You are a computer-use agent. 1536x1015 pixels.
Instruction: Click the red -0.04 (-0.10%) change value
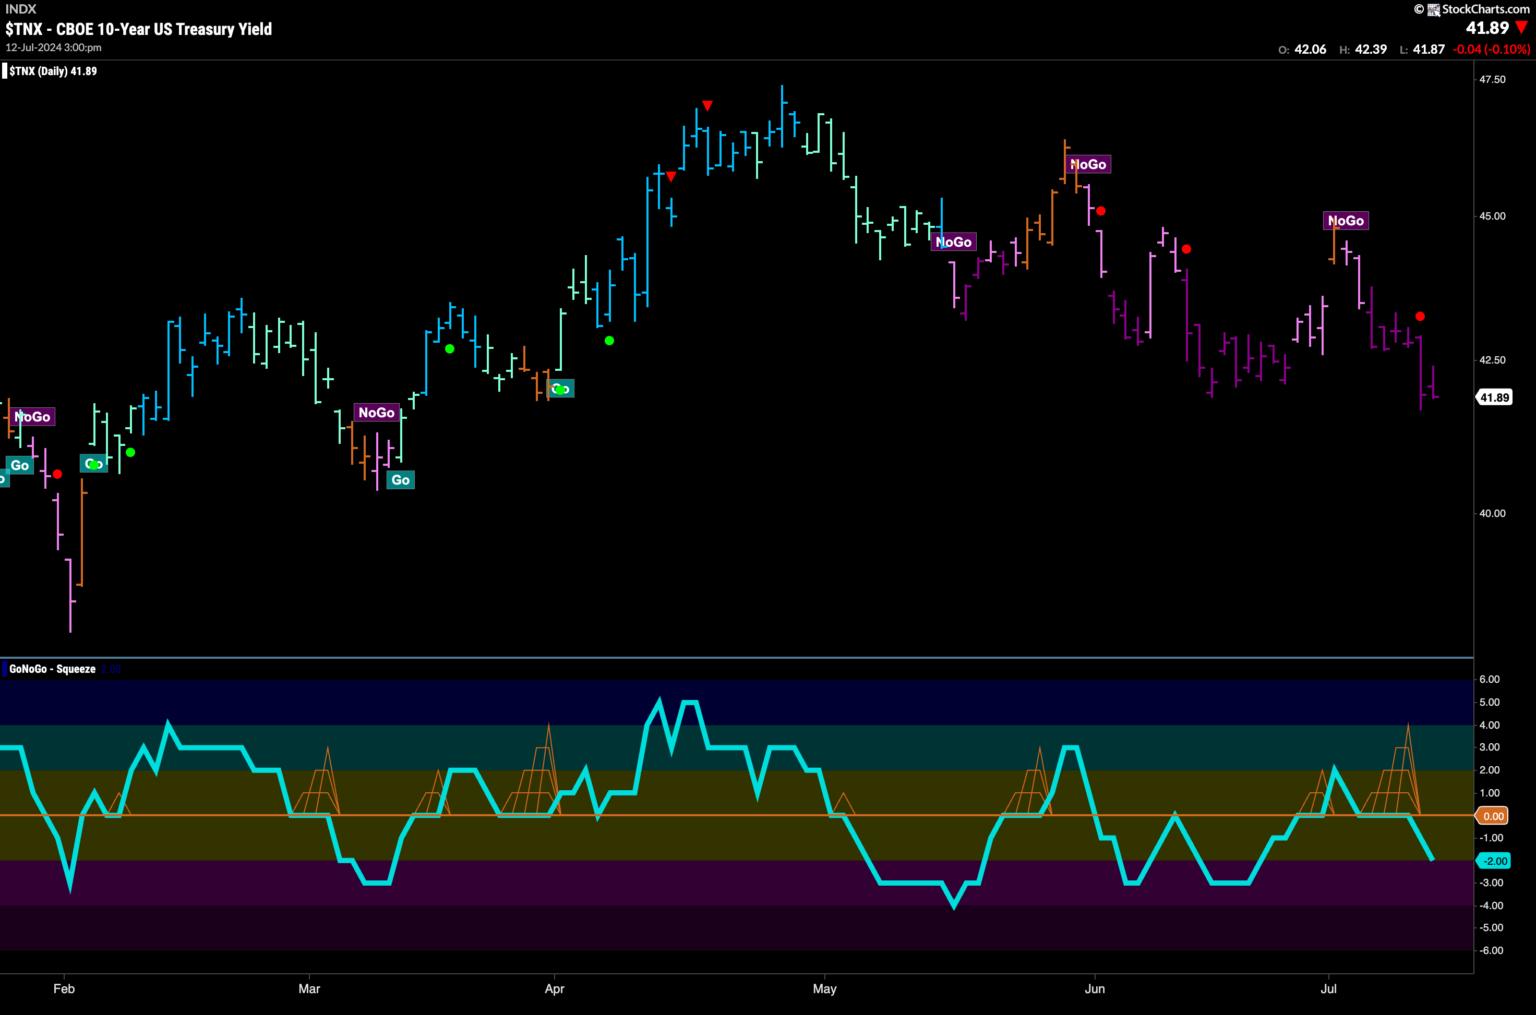click(1490, 49)
